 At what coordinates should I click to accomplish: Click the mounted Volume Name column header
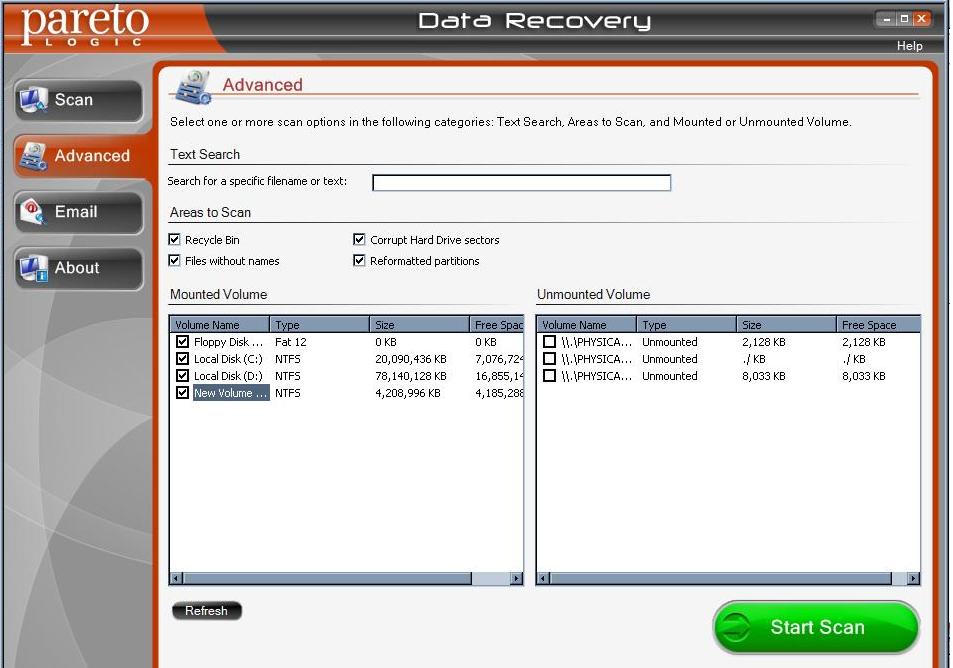coord(219,325)
